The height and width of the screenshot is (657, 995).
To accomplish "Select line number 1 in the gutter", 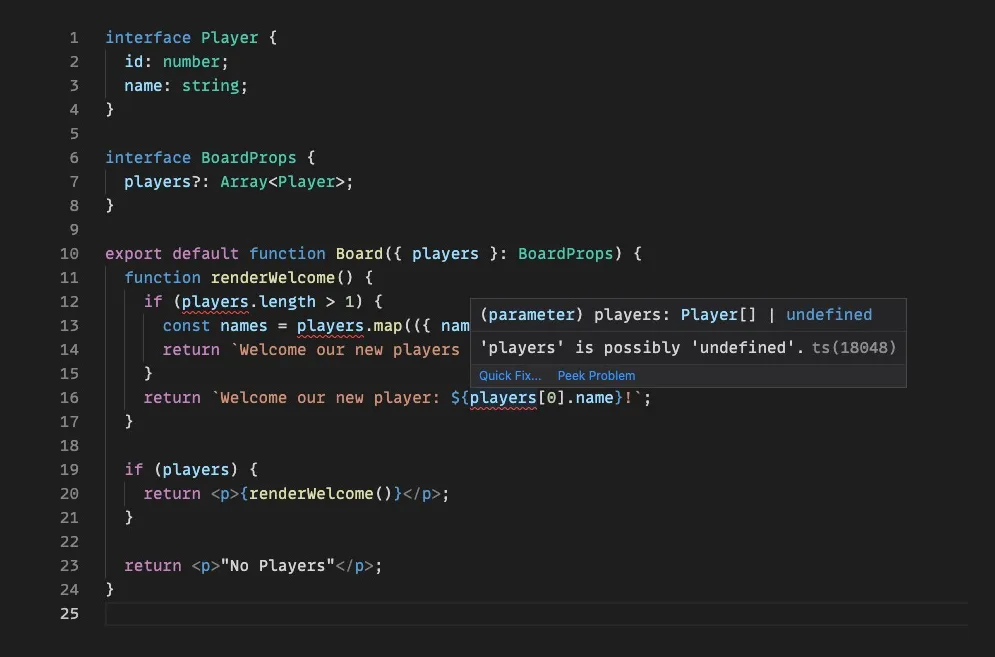I will [x=74, y=37].
